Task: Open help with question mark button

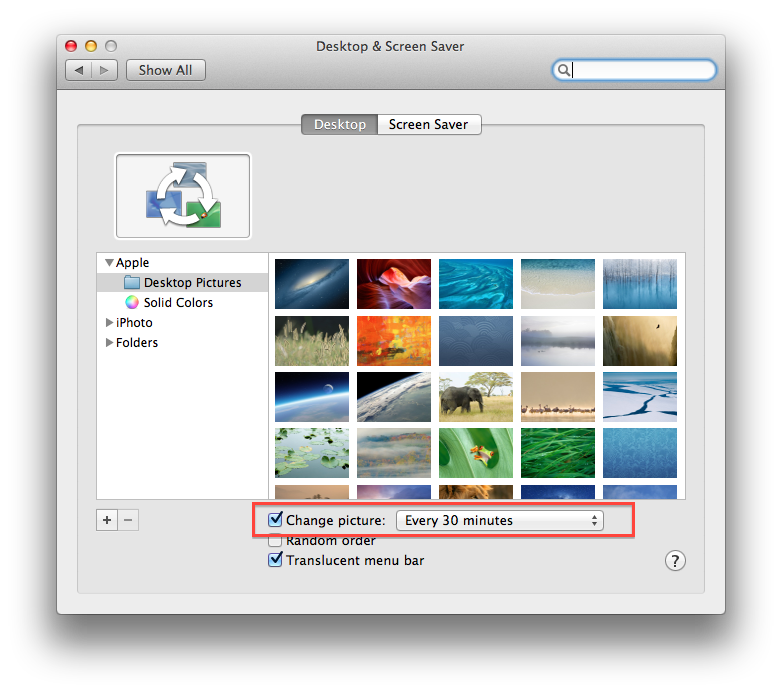Action: (675, 561)
